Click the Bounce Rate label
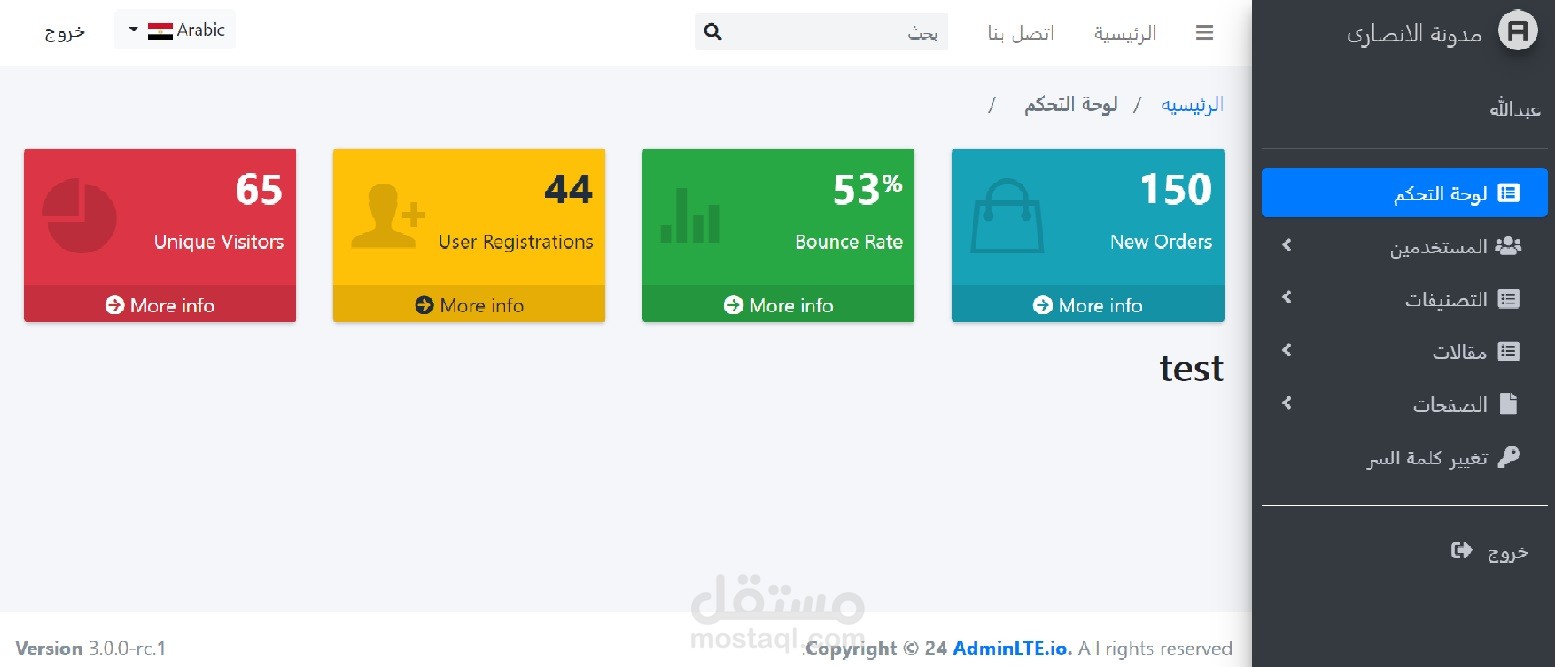 coord(849,242)
